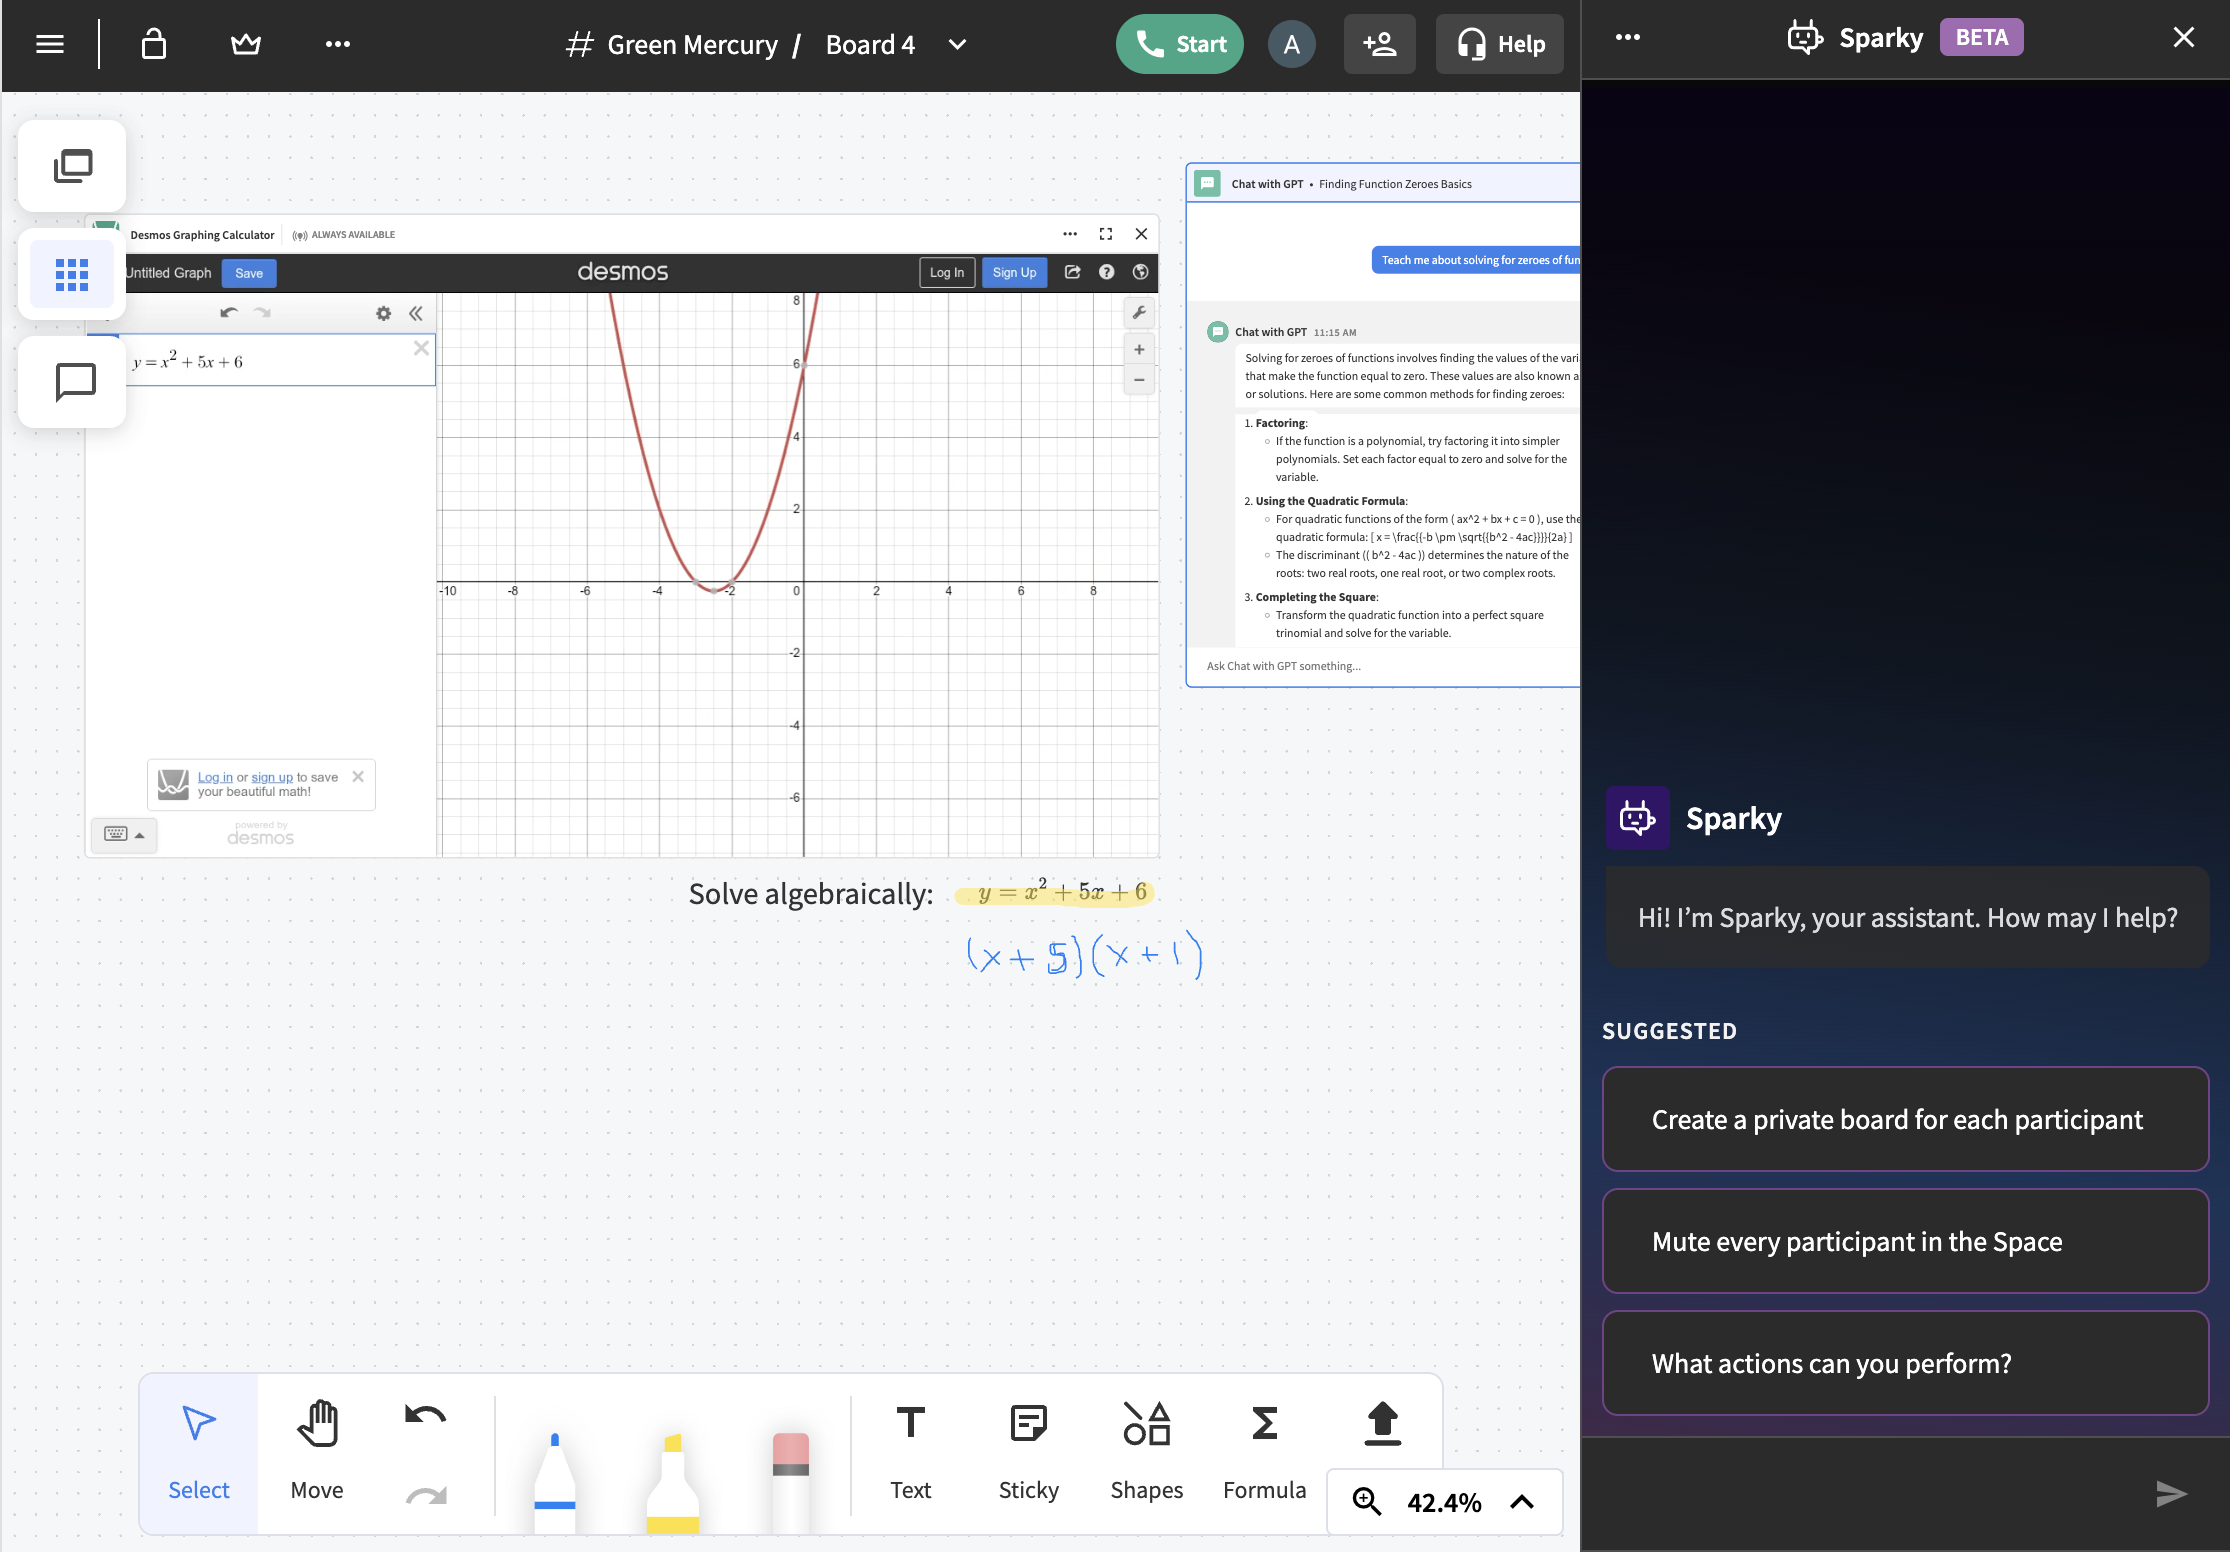
Task: Toggle the Desmos on-screen keyboard
Action: 124,834
